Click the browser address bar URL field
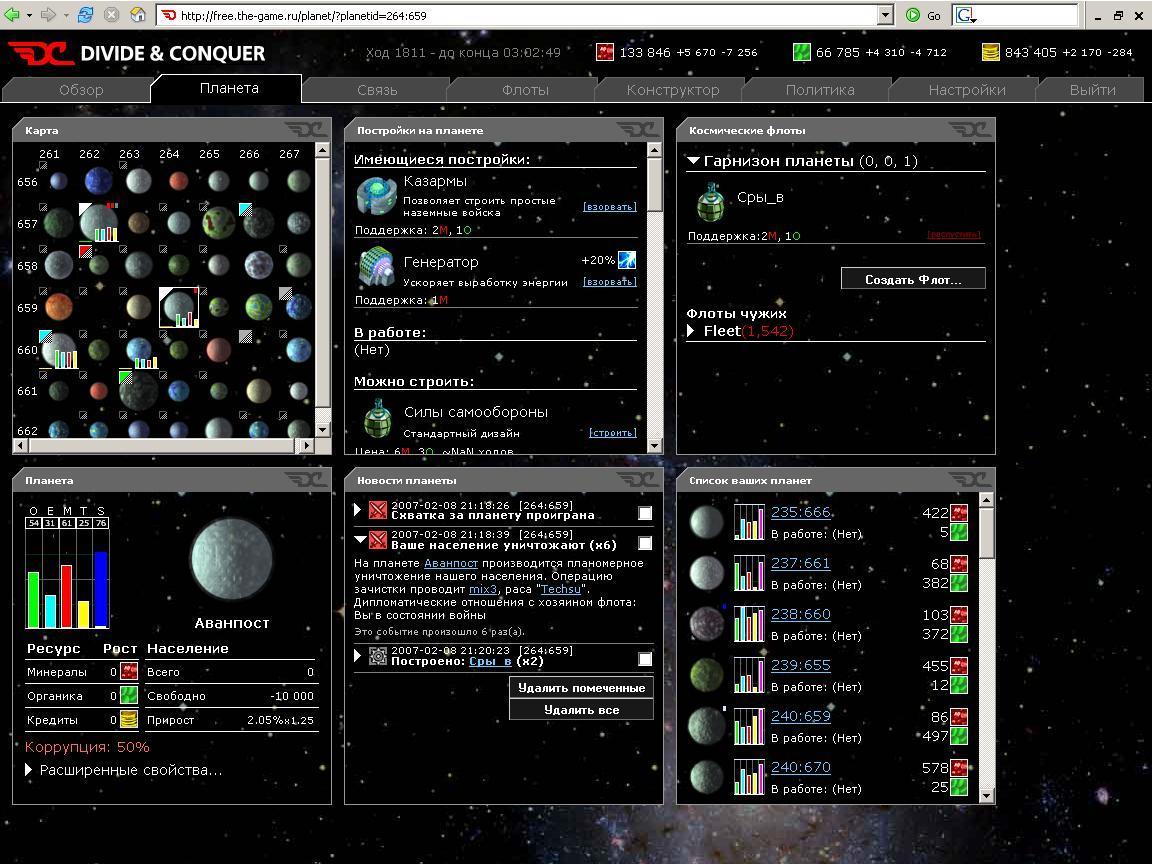The height and width of the screenshot is (864, 1152). coord(520,15)
